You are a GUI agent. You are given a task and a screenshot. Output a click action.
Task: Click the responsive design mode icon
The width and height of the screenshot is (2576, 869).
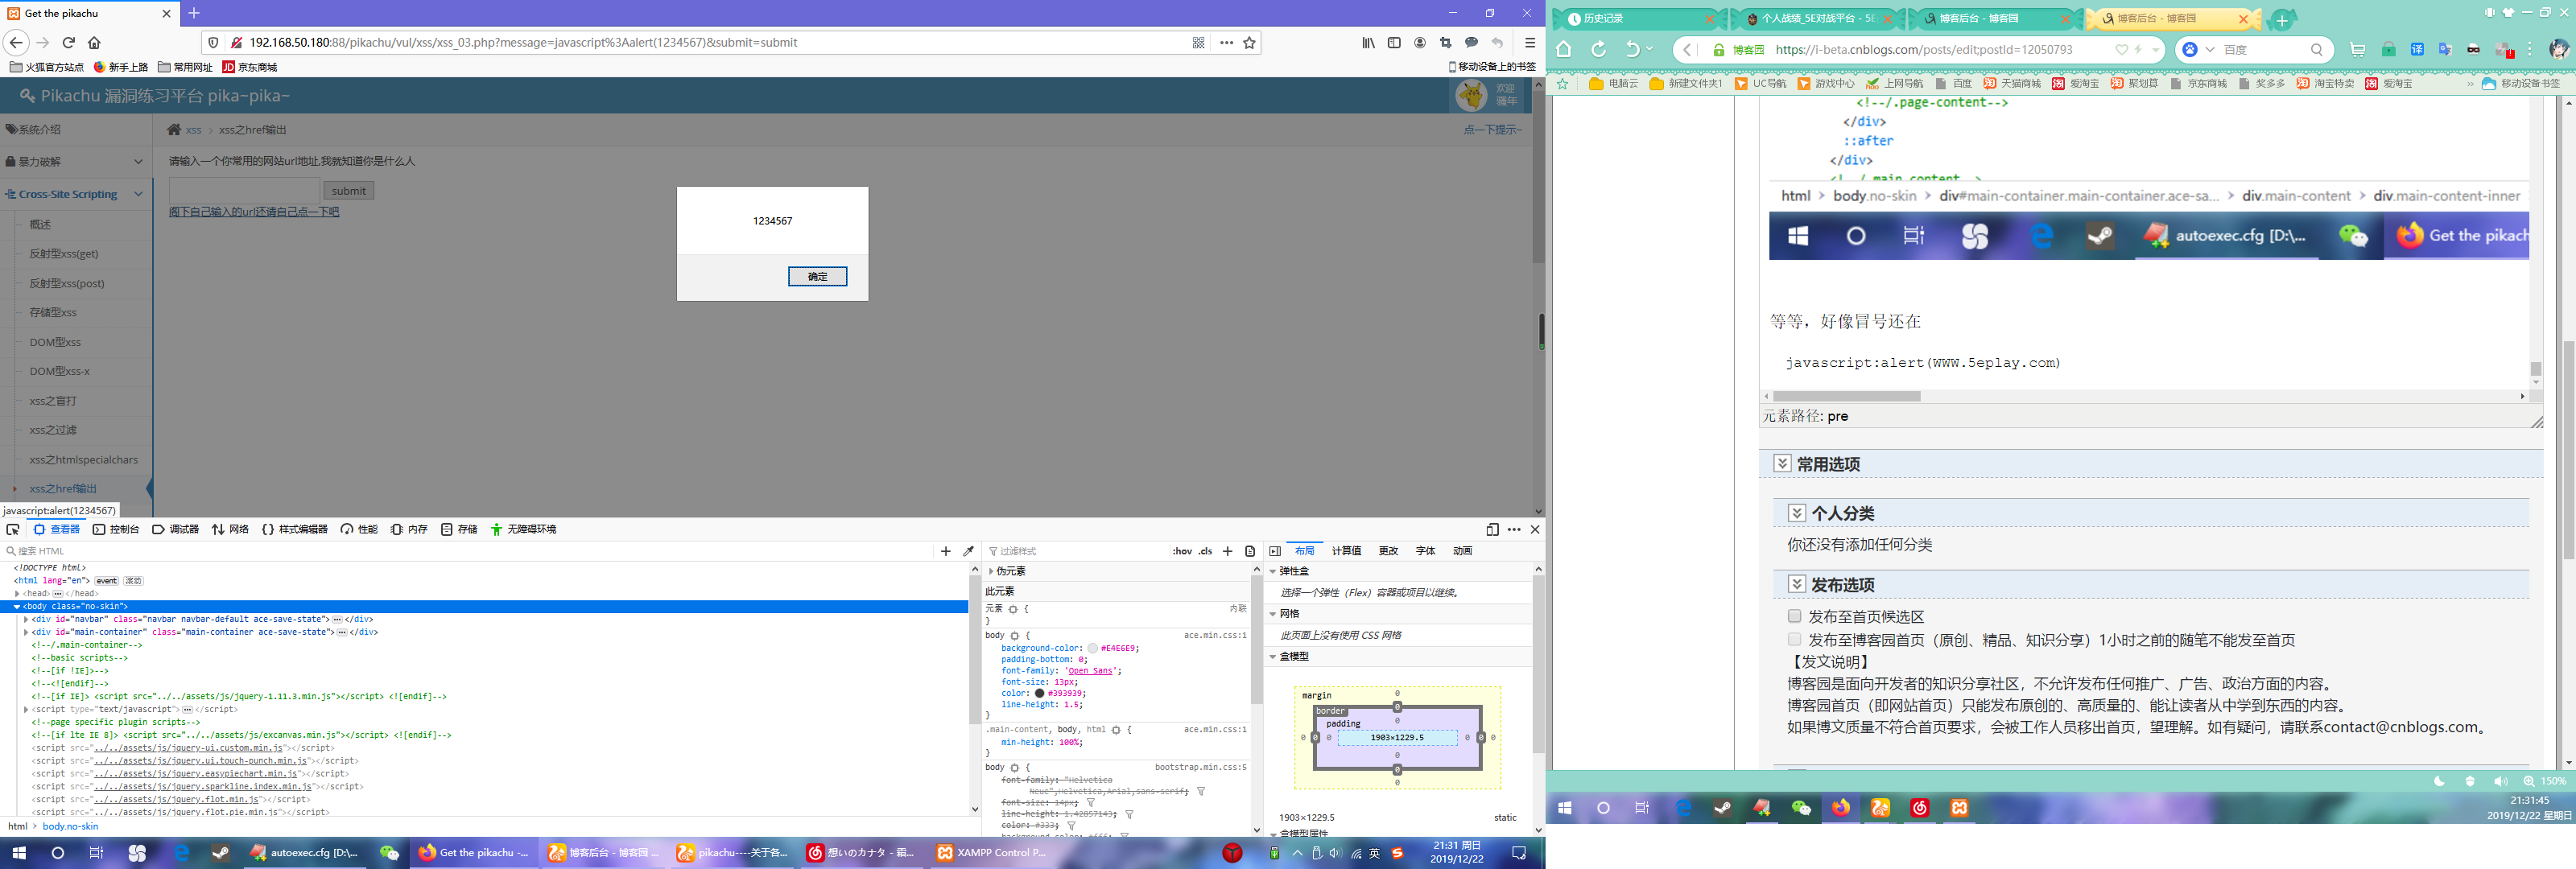[x=1492, y=529]
